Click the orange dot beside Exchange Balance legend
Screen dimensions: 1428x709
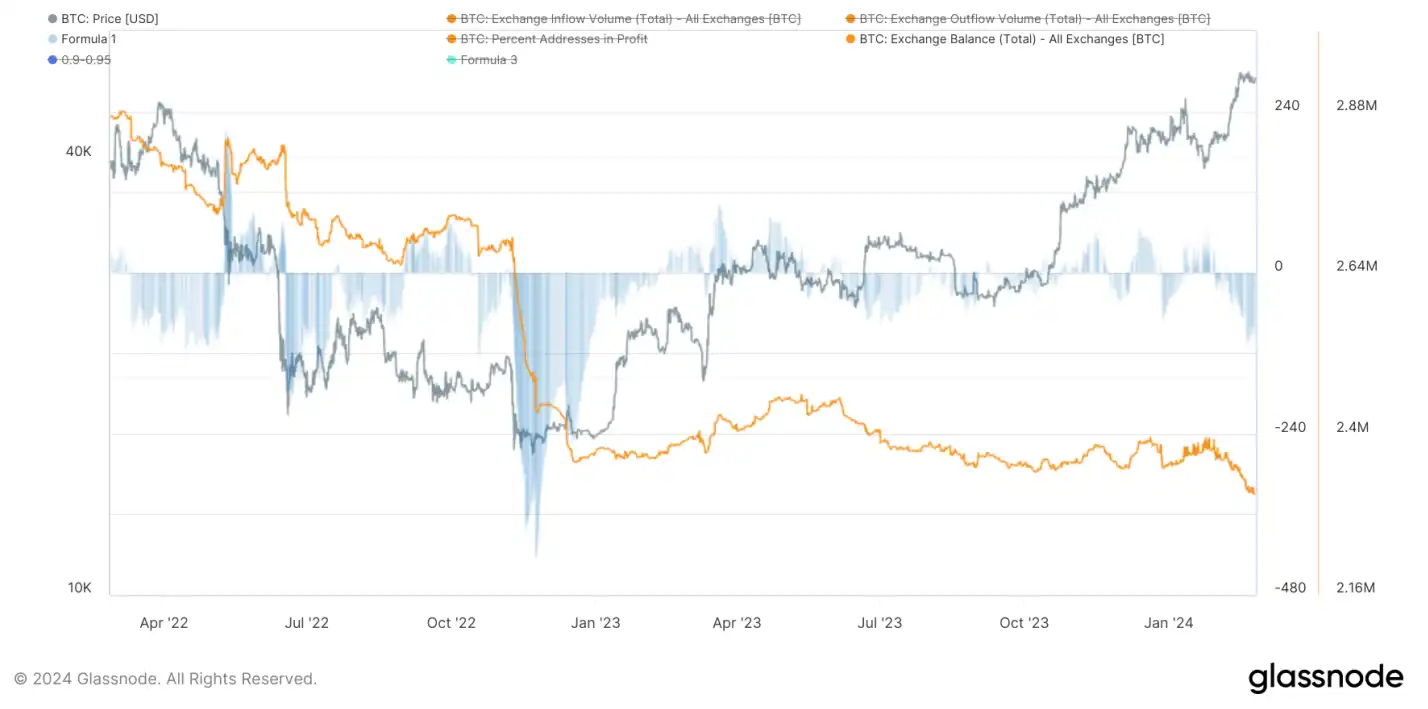(x=850, y=39)
